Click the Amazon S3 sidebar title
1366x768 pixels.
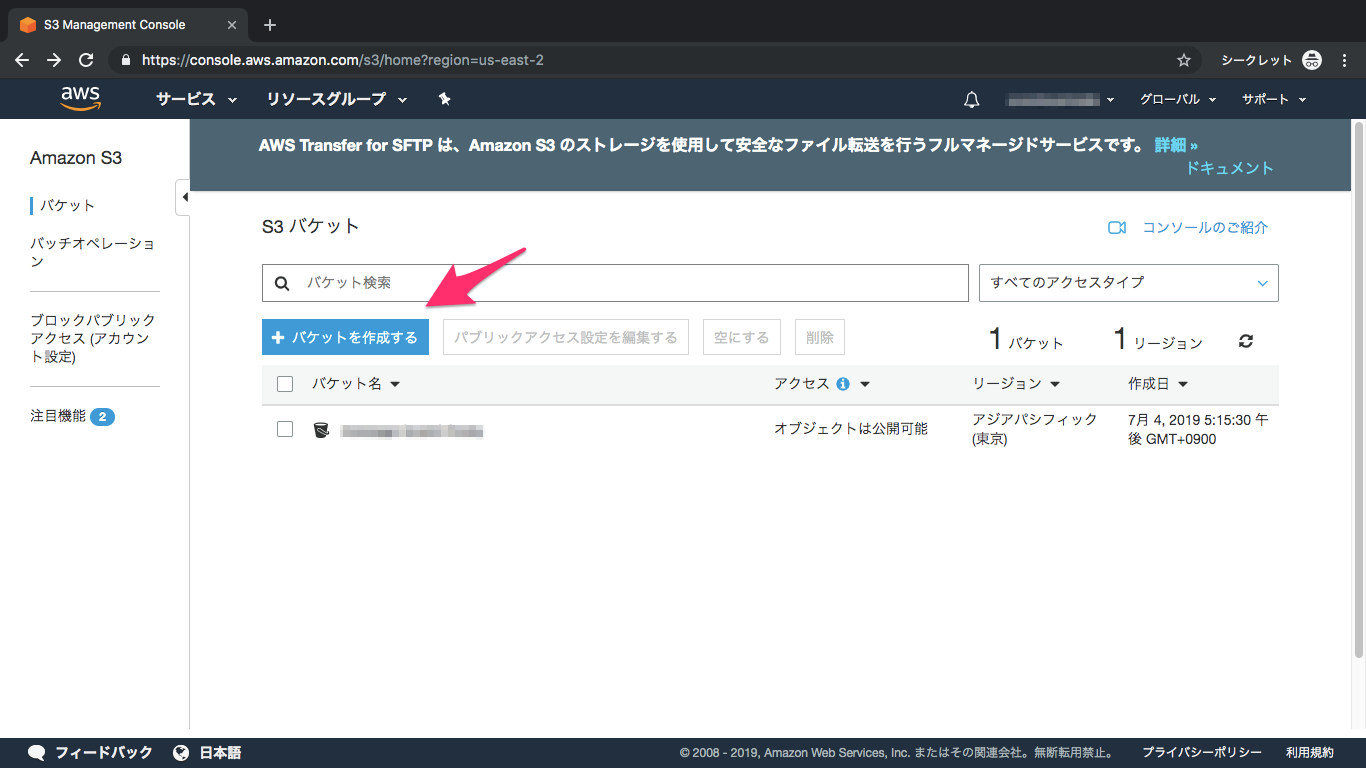pyautogui.click(x=76, y=158)
